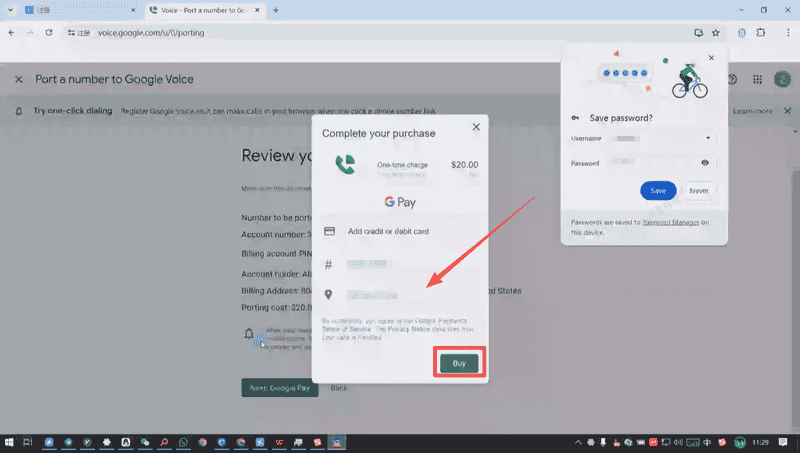Bookmark this page with the star icon
Screen dimensions: 800x453
click(715, 33)
